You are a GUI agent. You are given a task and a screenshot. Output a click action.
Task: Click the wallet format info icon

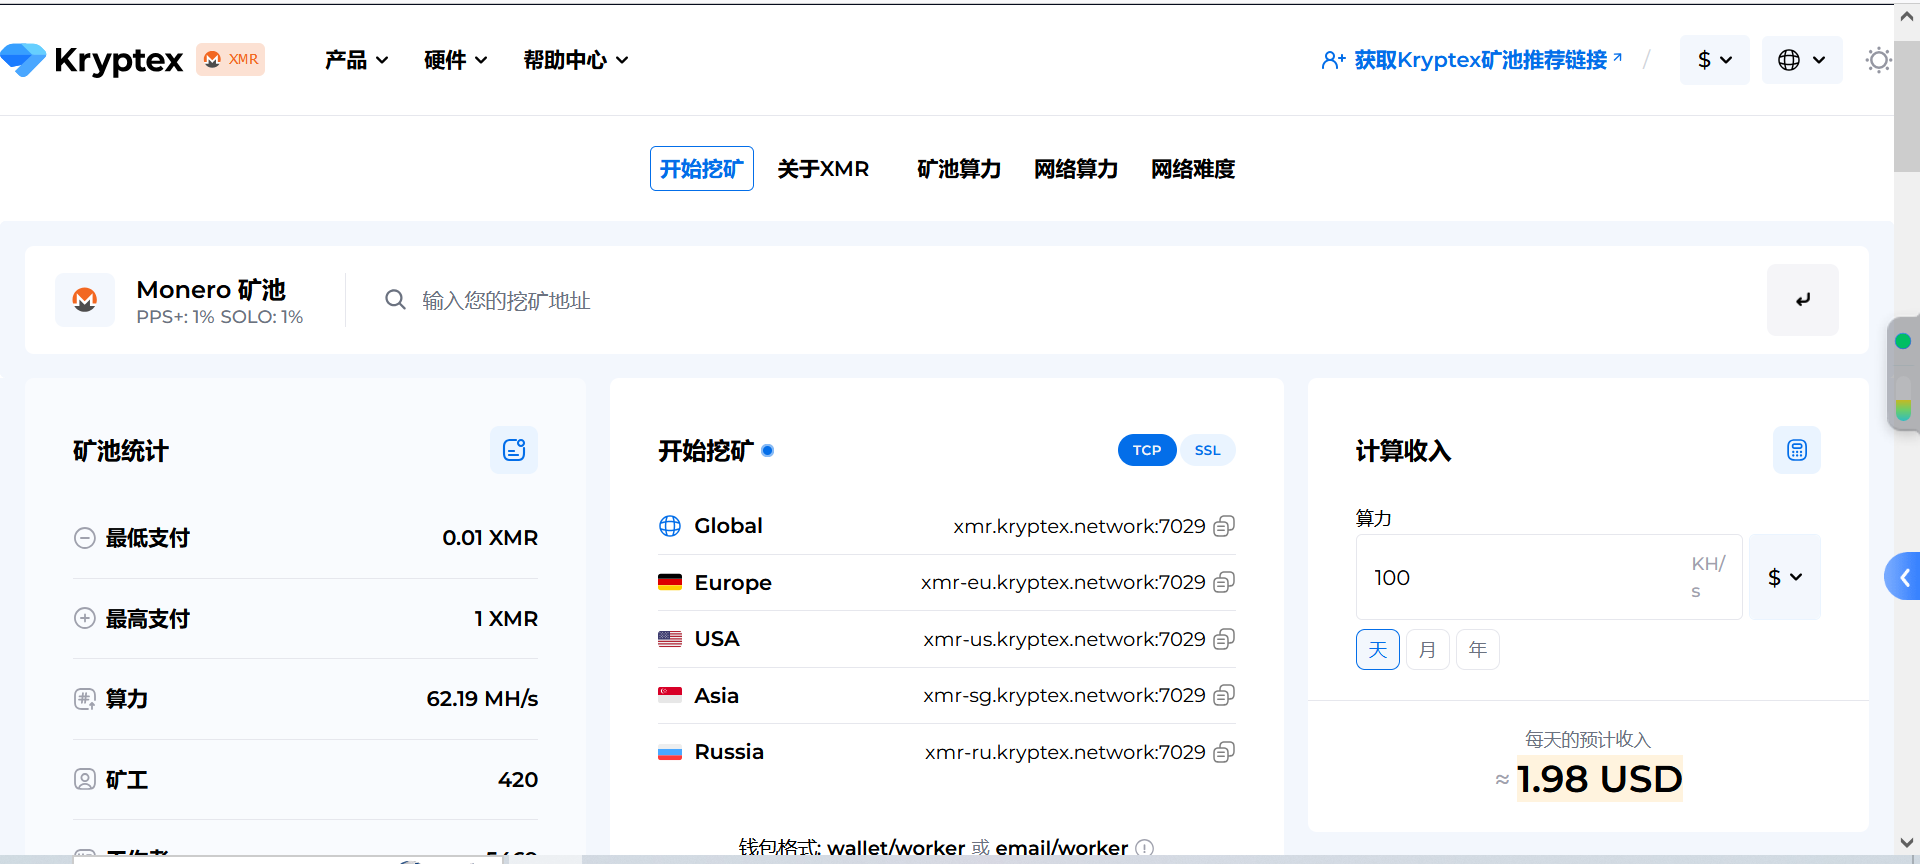click(x=1145, y=848)
